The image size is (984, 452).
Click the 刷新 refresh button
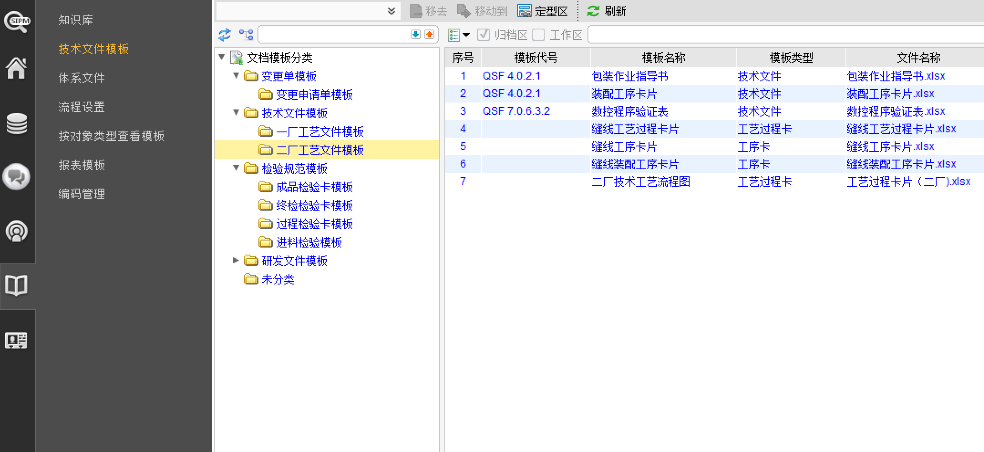pyautogui.click(x=606, y=11)
